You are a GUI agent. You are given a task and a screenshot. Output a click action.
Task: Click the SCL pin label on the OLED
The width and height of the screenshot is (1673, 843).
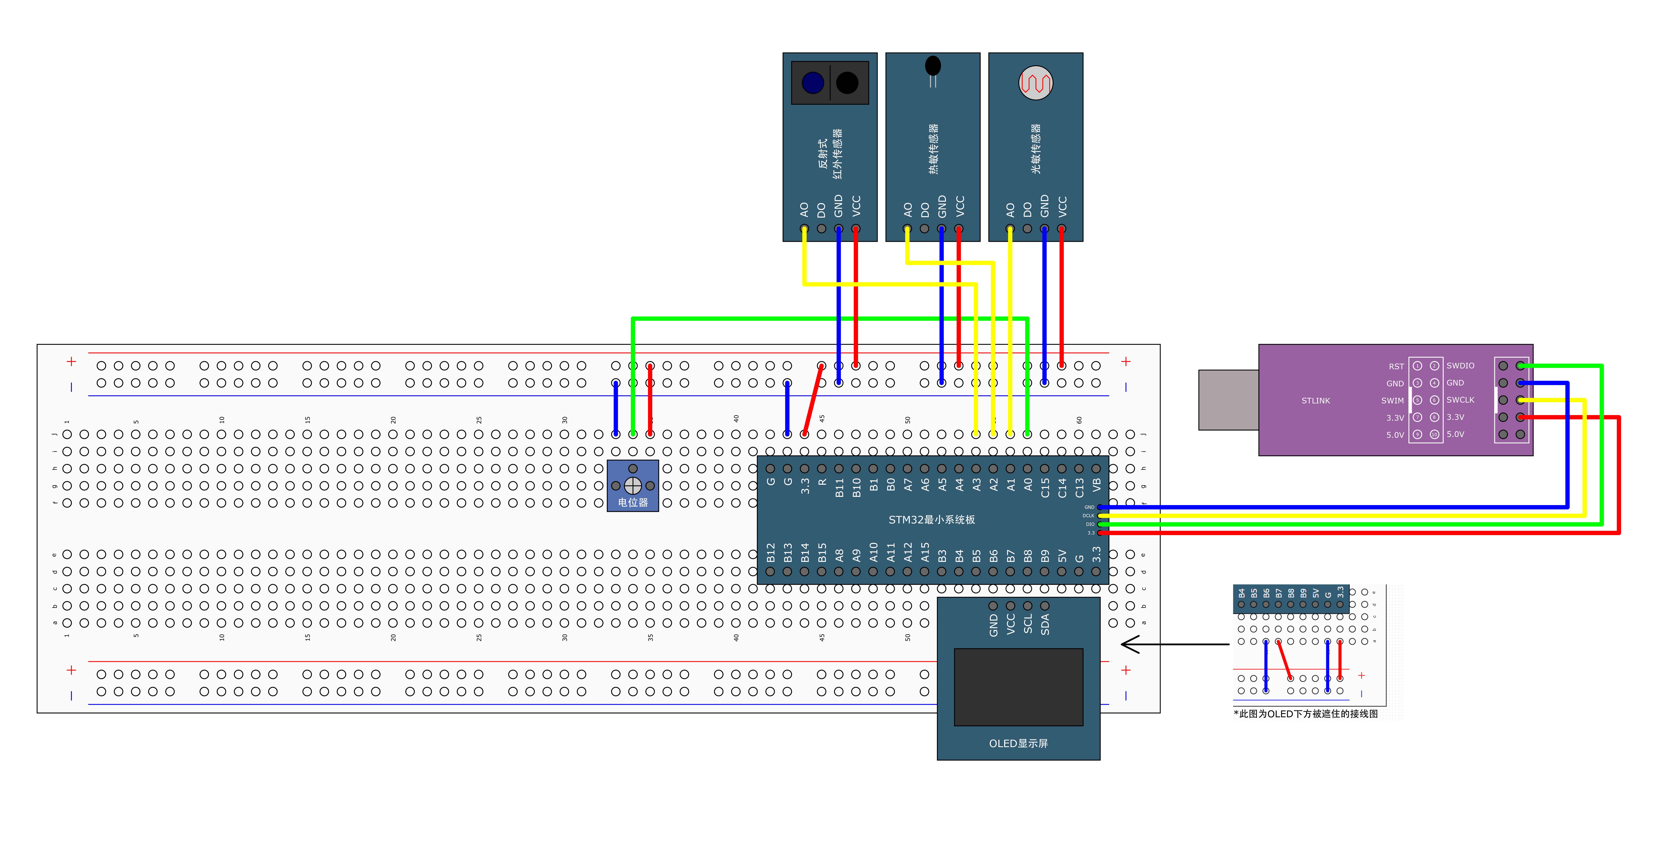coord(1028,625)
